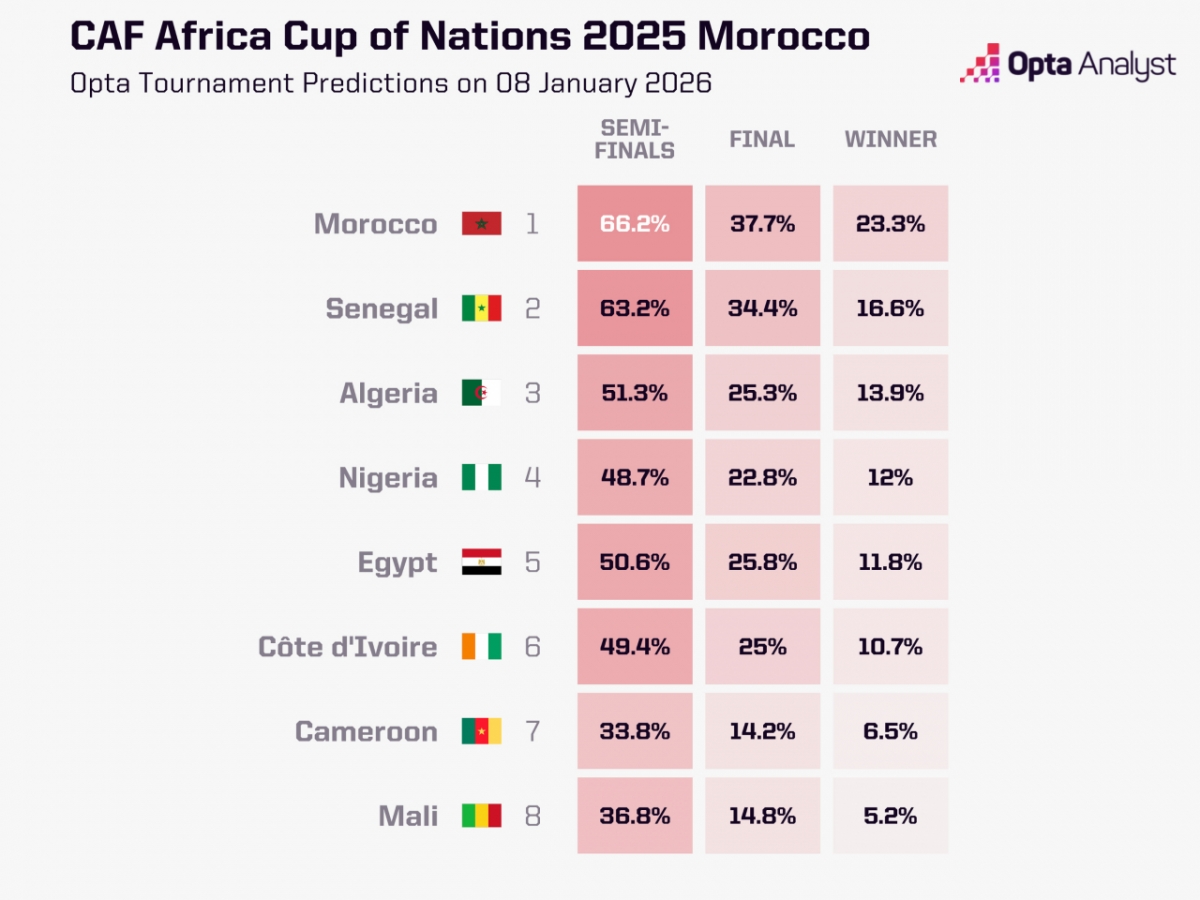This screenshot has height=900, width=1200.
Task: Click the Morocco flag icon
Action: coord(481,224)
